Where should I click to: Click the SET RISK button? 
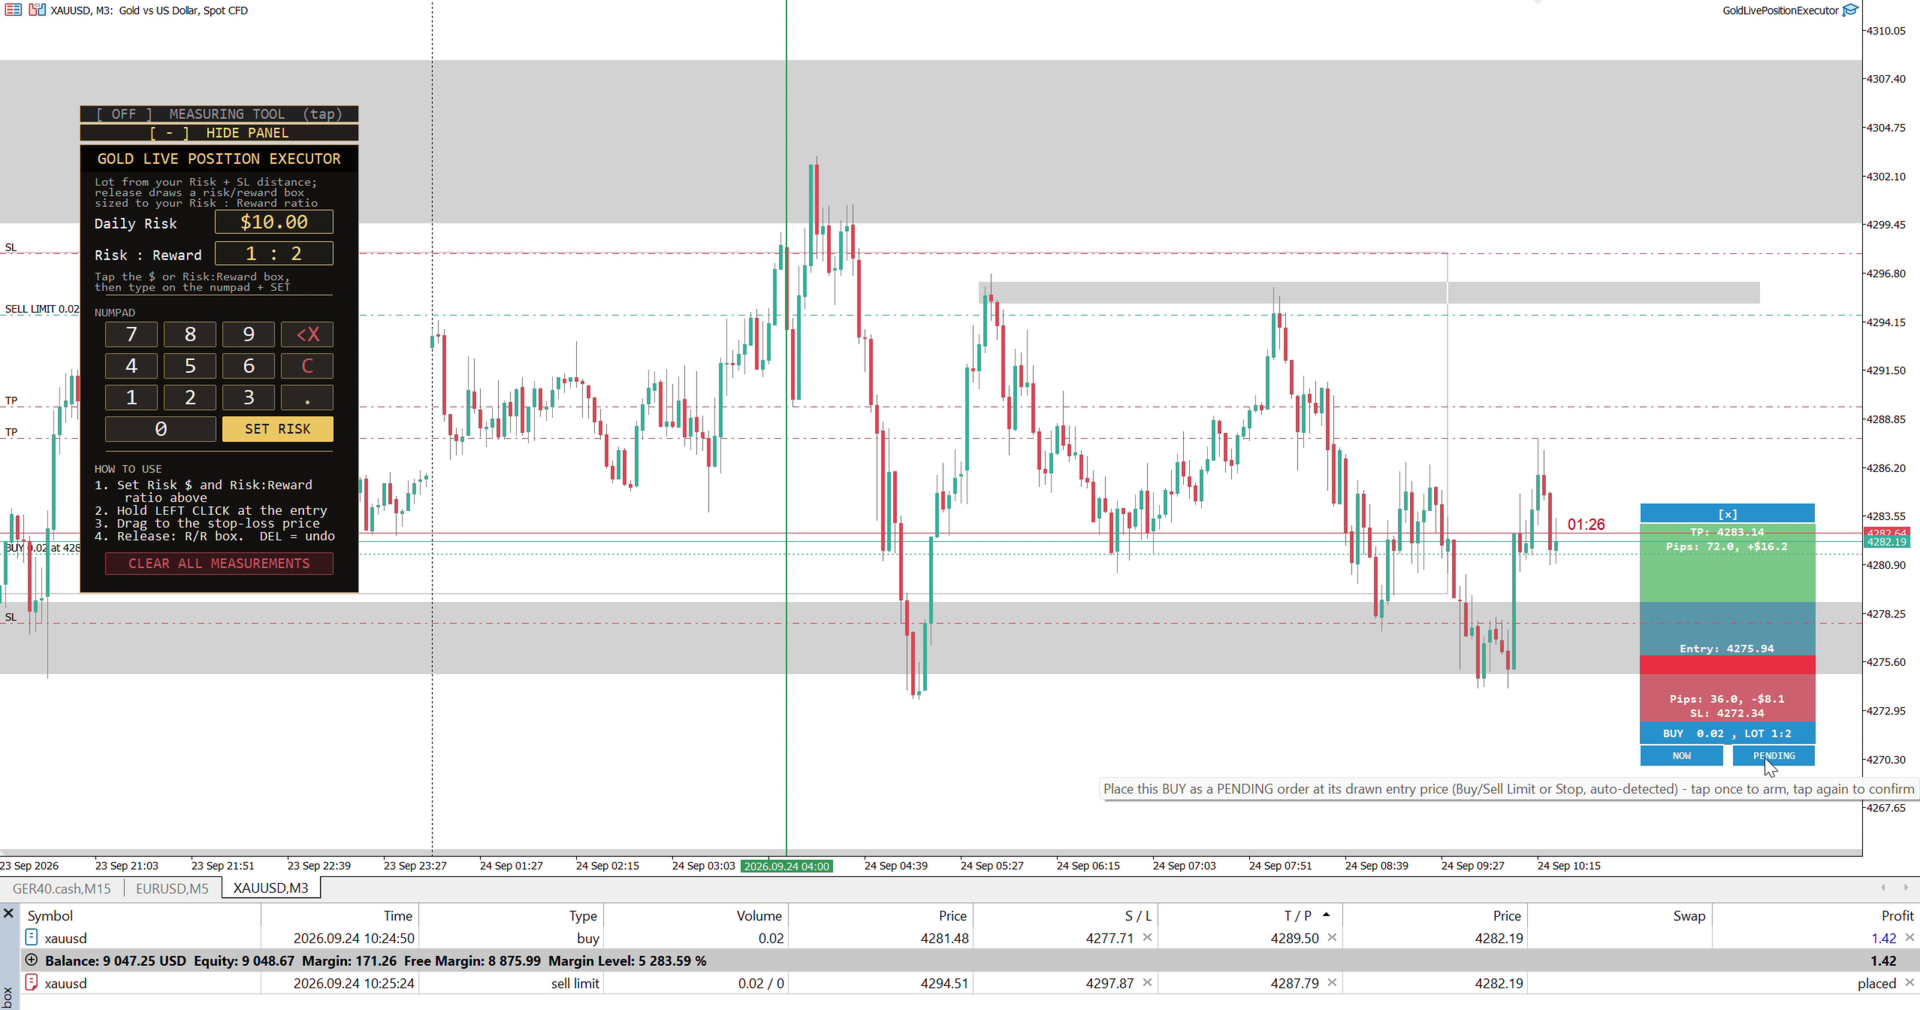pyautogui.click(x=277, y=429)
